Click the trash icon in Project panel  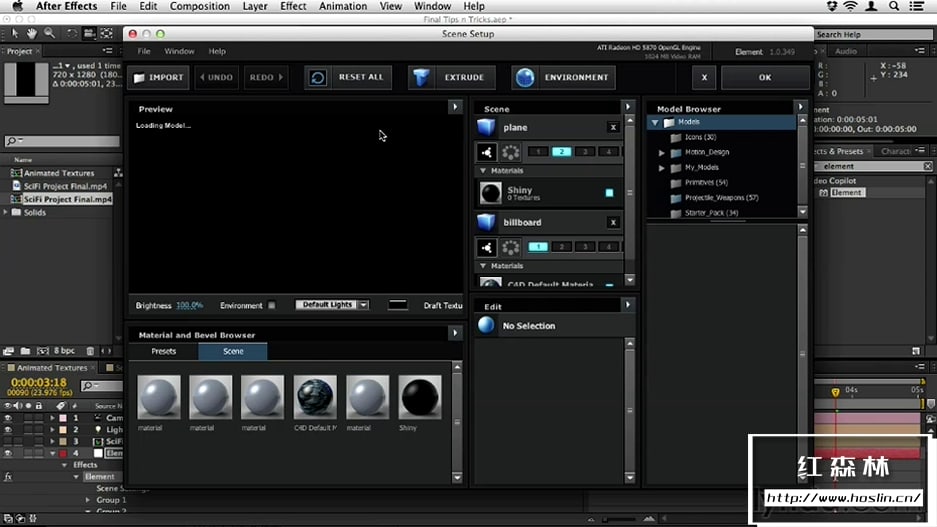(90, 351)
